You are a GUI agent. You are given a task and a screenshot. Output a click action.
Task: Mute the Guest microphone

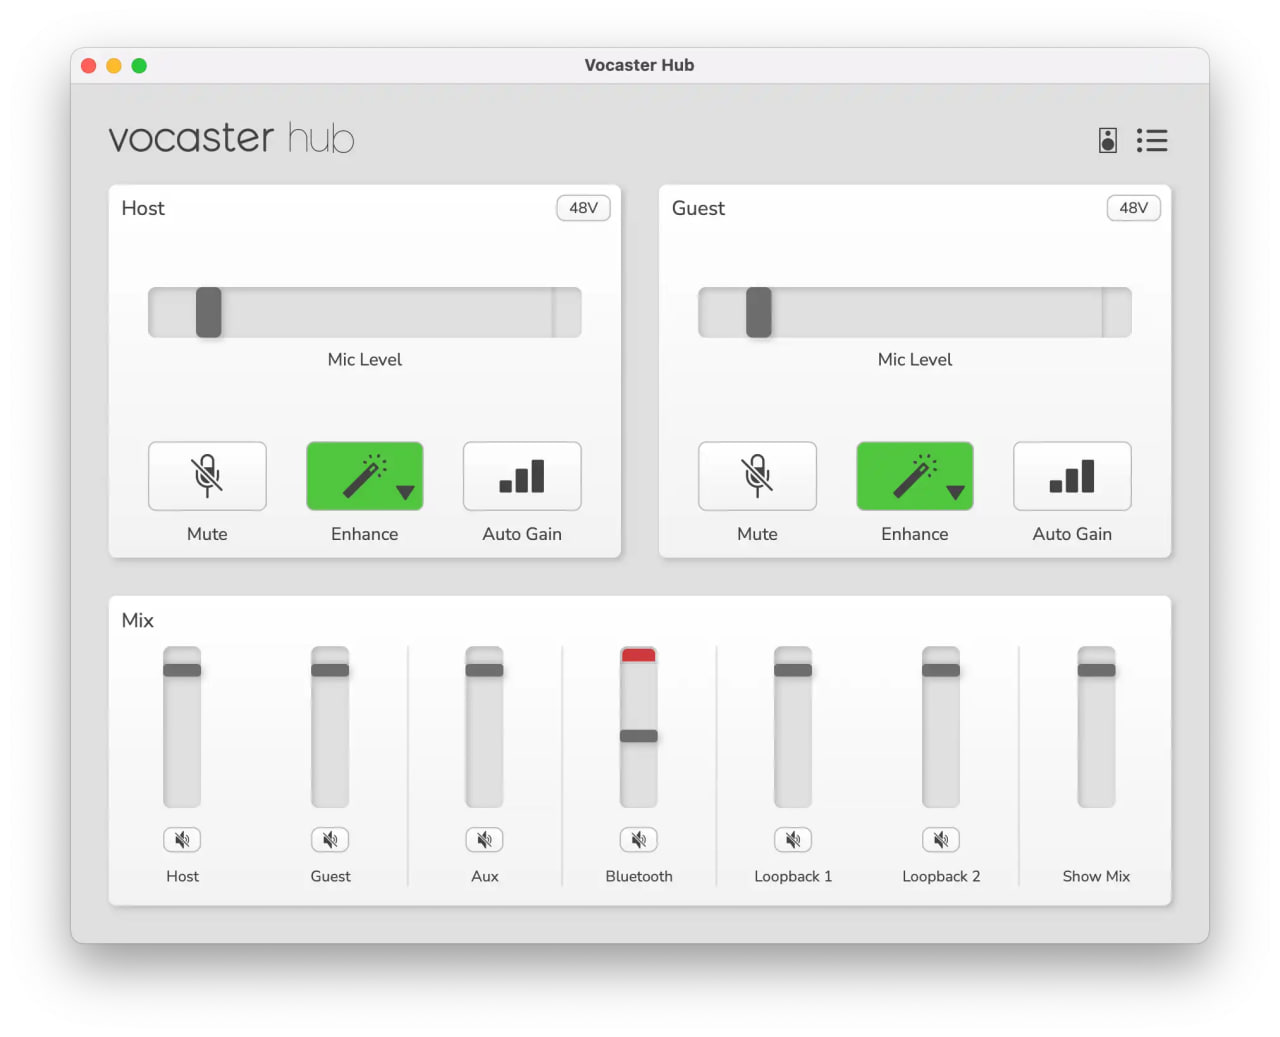coord(757,476)
